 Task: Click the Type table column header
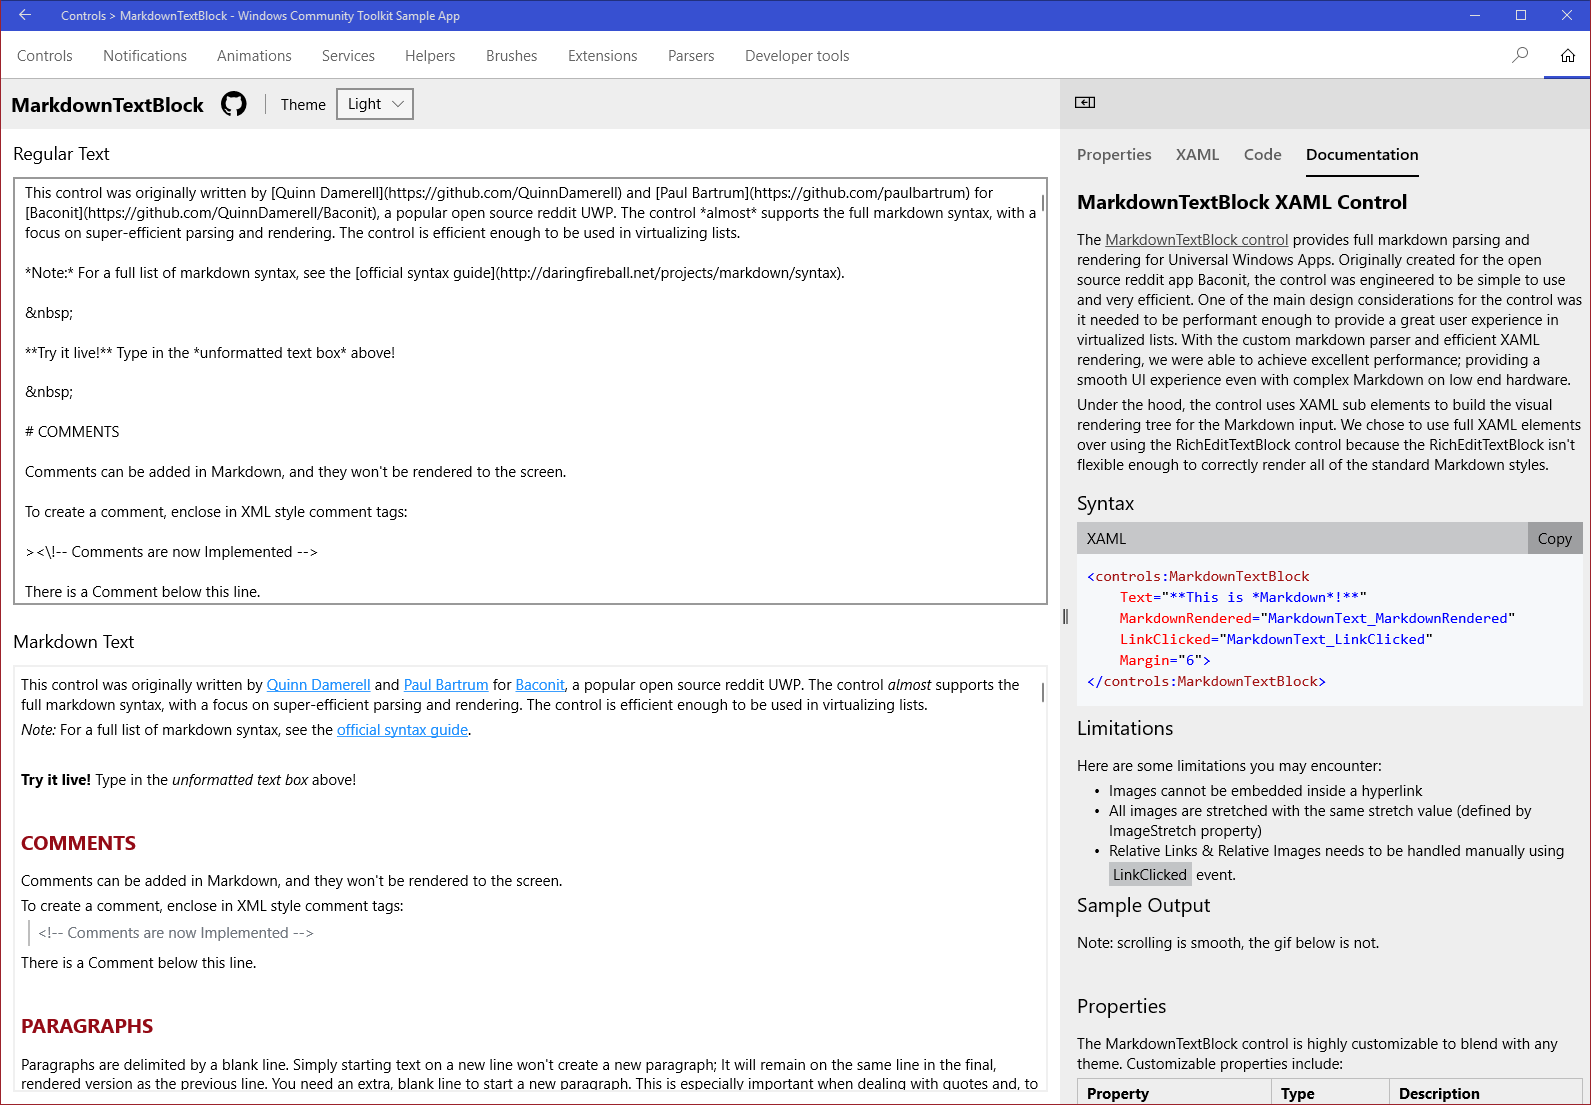pyautogui.click(x=1330, y=1093)
